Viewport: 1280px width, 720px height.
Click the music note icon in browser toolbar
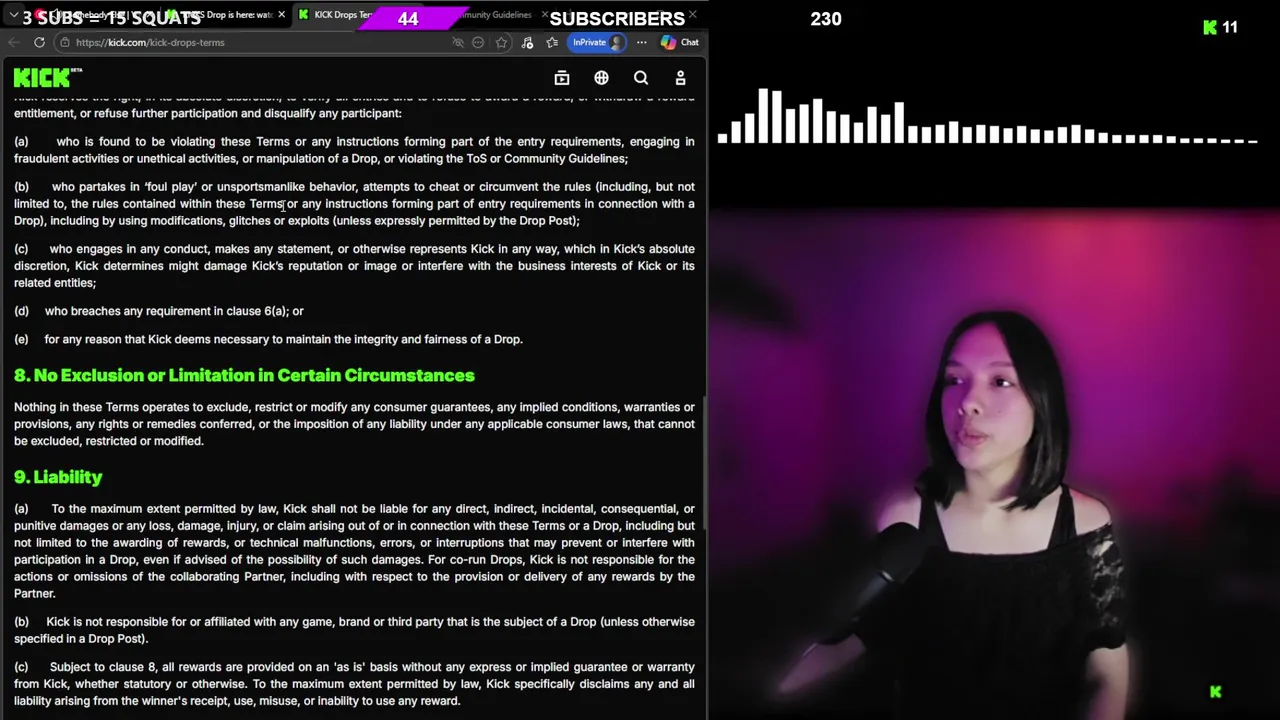(527, 42)
